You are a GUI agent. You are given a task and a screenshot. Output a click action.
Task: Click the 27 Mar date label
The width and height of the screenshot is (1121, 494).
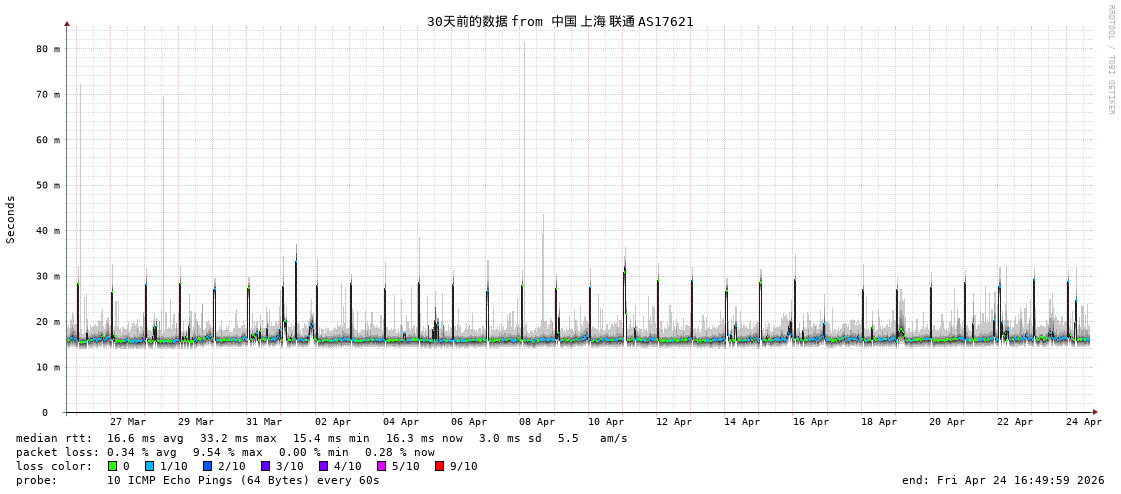(128, 422)
